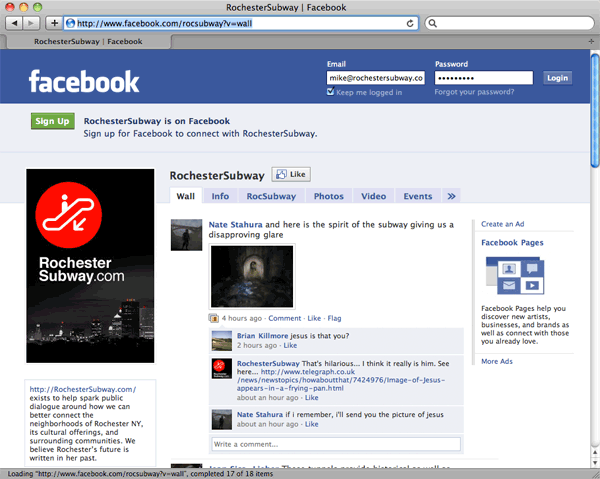Click the scrollbar down arrow

595,463
